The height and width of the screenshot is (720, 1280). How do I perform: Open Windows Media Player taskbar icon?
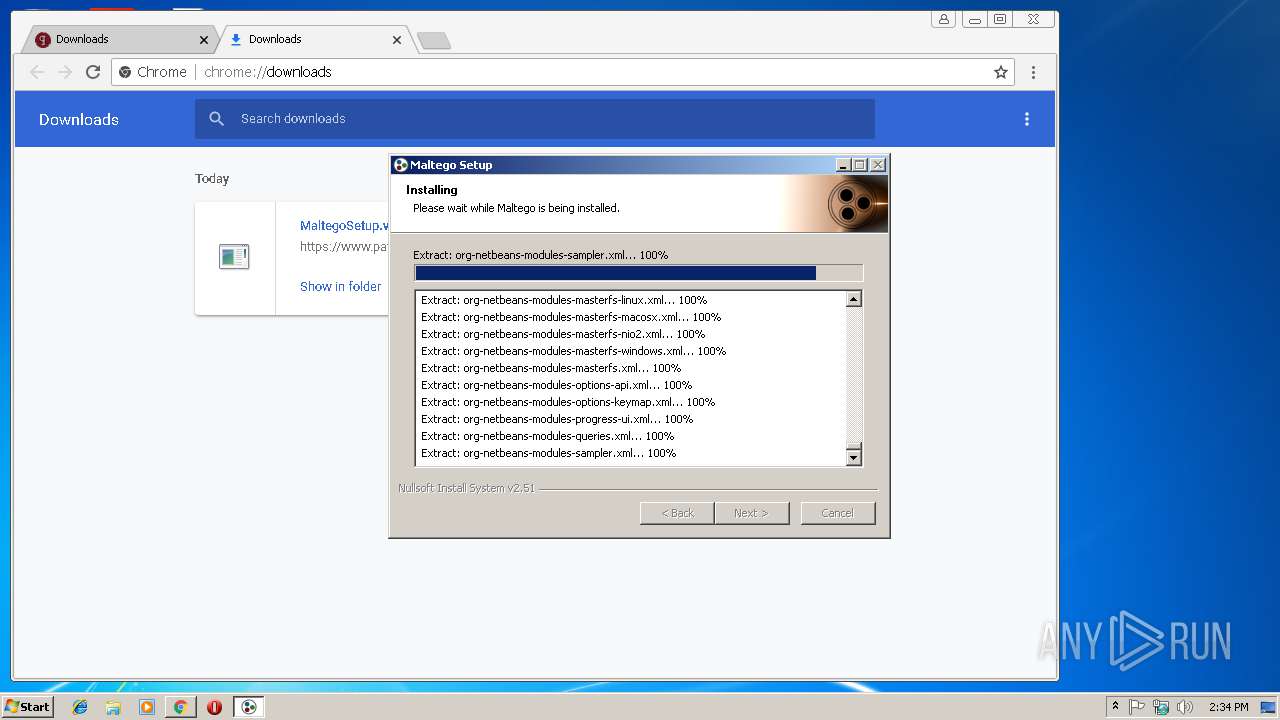point(147,707)
